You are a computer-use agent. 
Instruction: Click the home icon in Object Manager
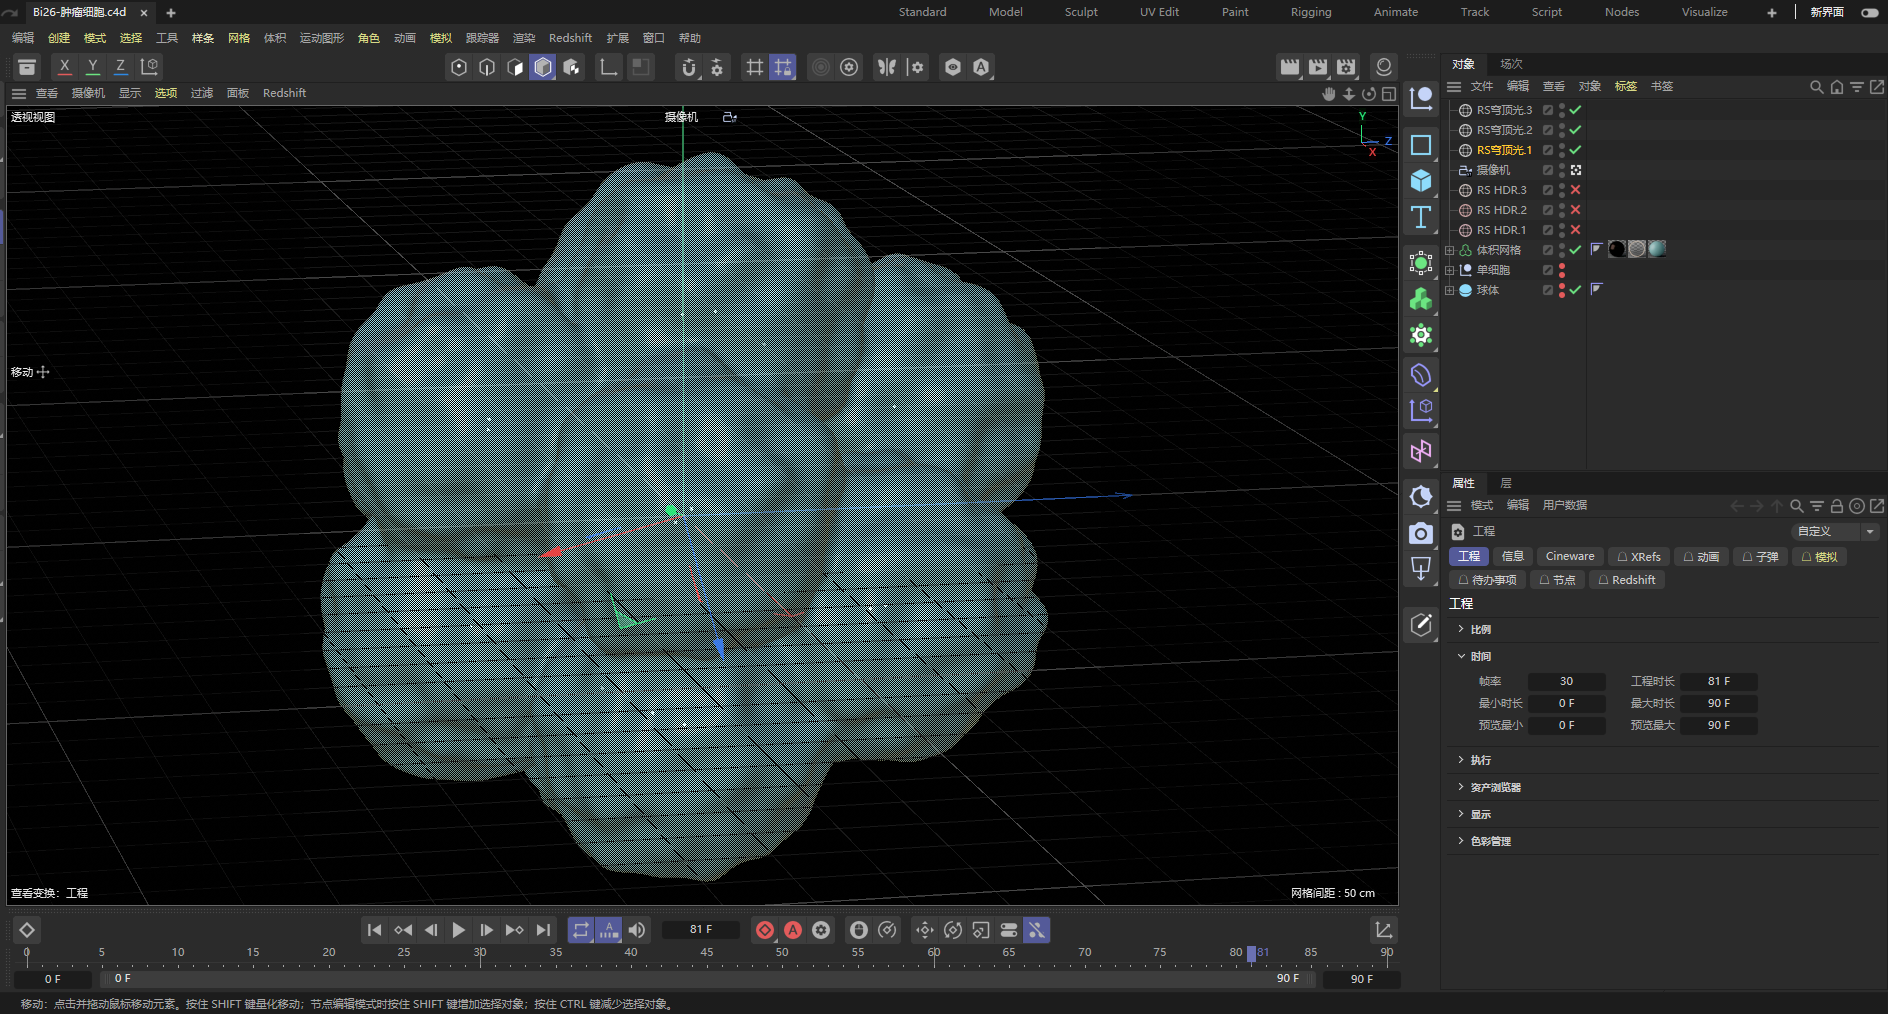pos(1837,87)
